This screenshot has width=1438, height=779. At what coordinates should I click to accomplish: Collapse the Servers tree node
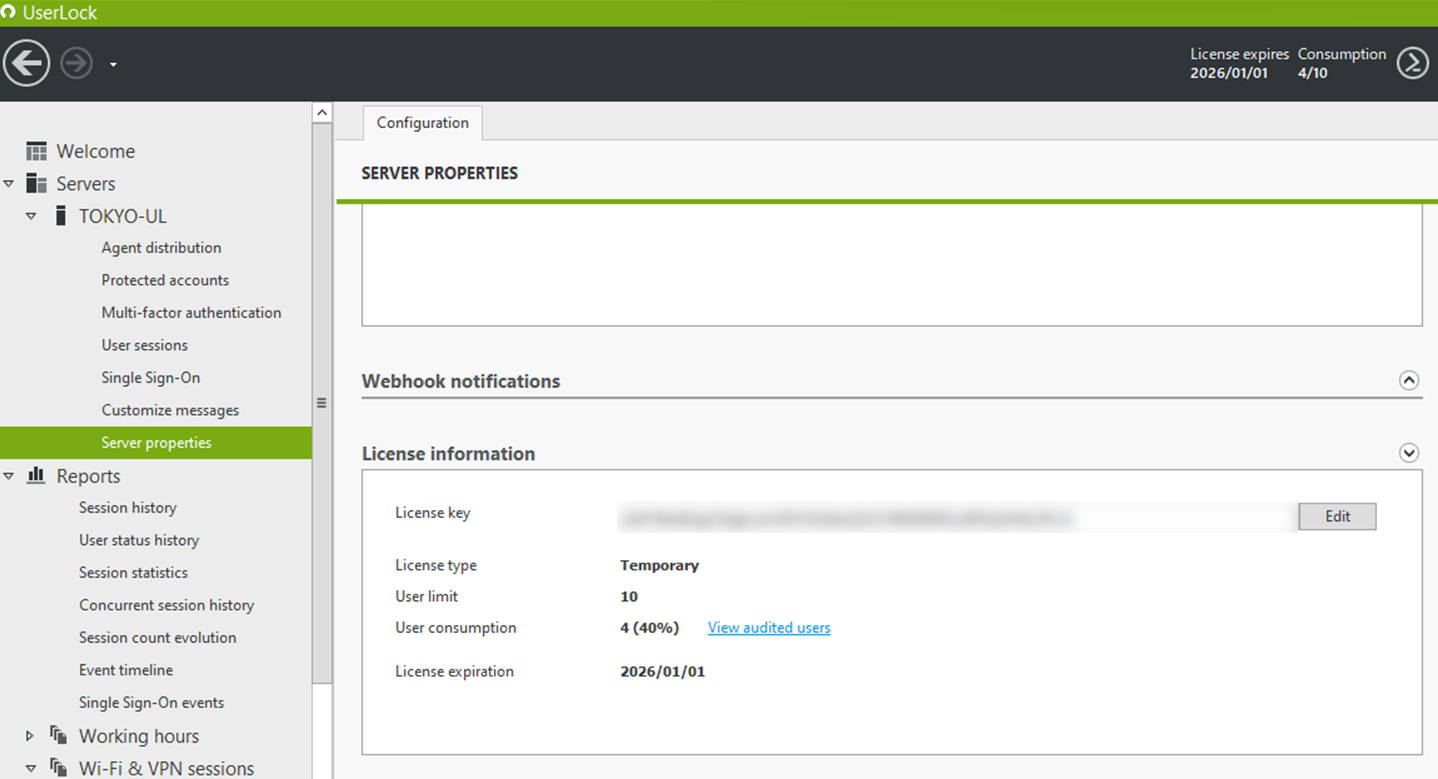pyautogui.click(x=9, y=184)
